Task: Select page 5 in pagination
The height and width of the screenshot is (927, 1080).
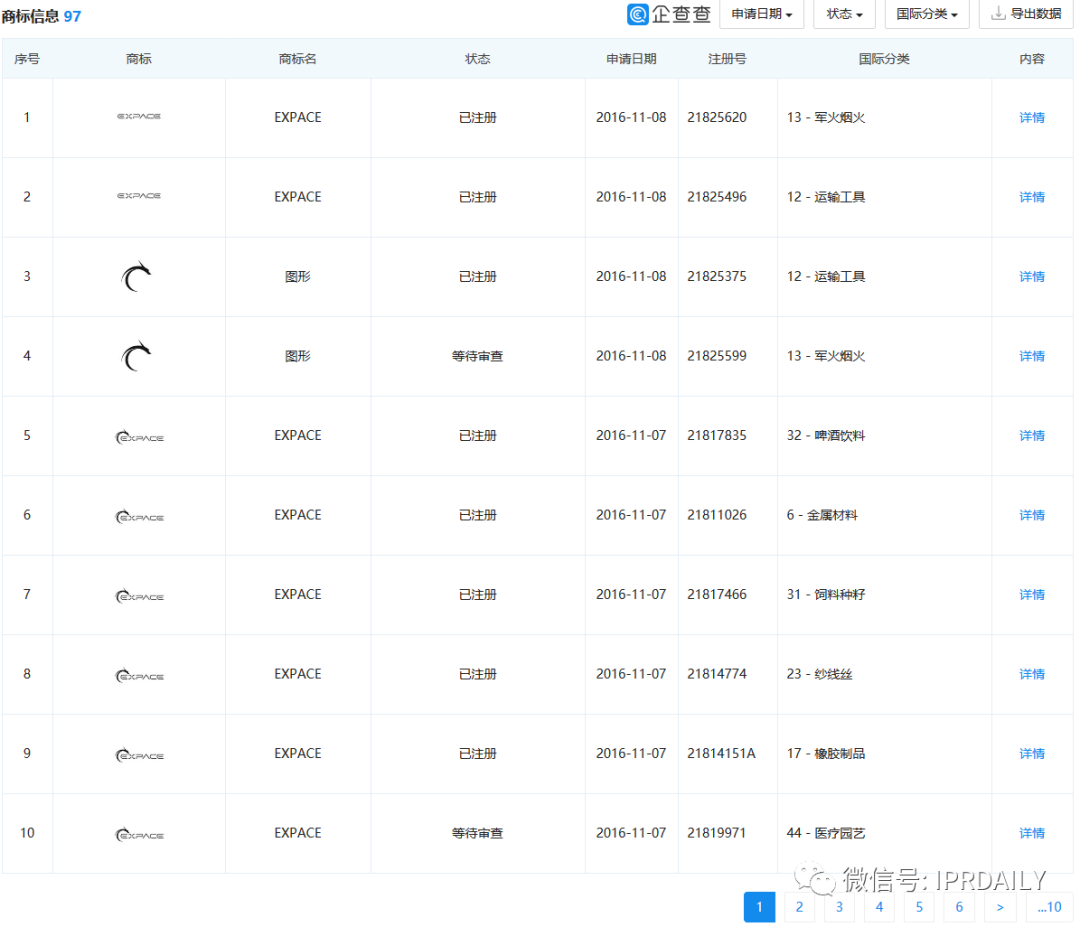Action: (919, 907)
